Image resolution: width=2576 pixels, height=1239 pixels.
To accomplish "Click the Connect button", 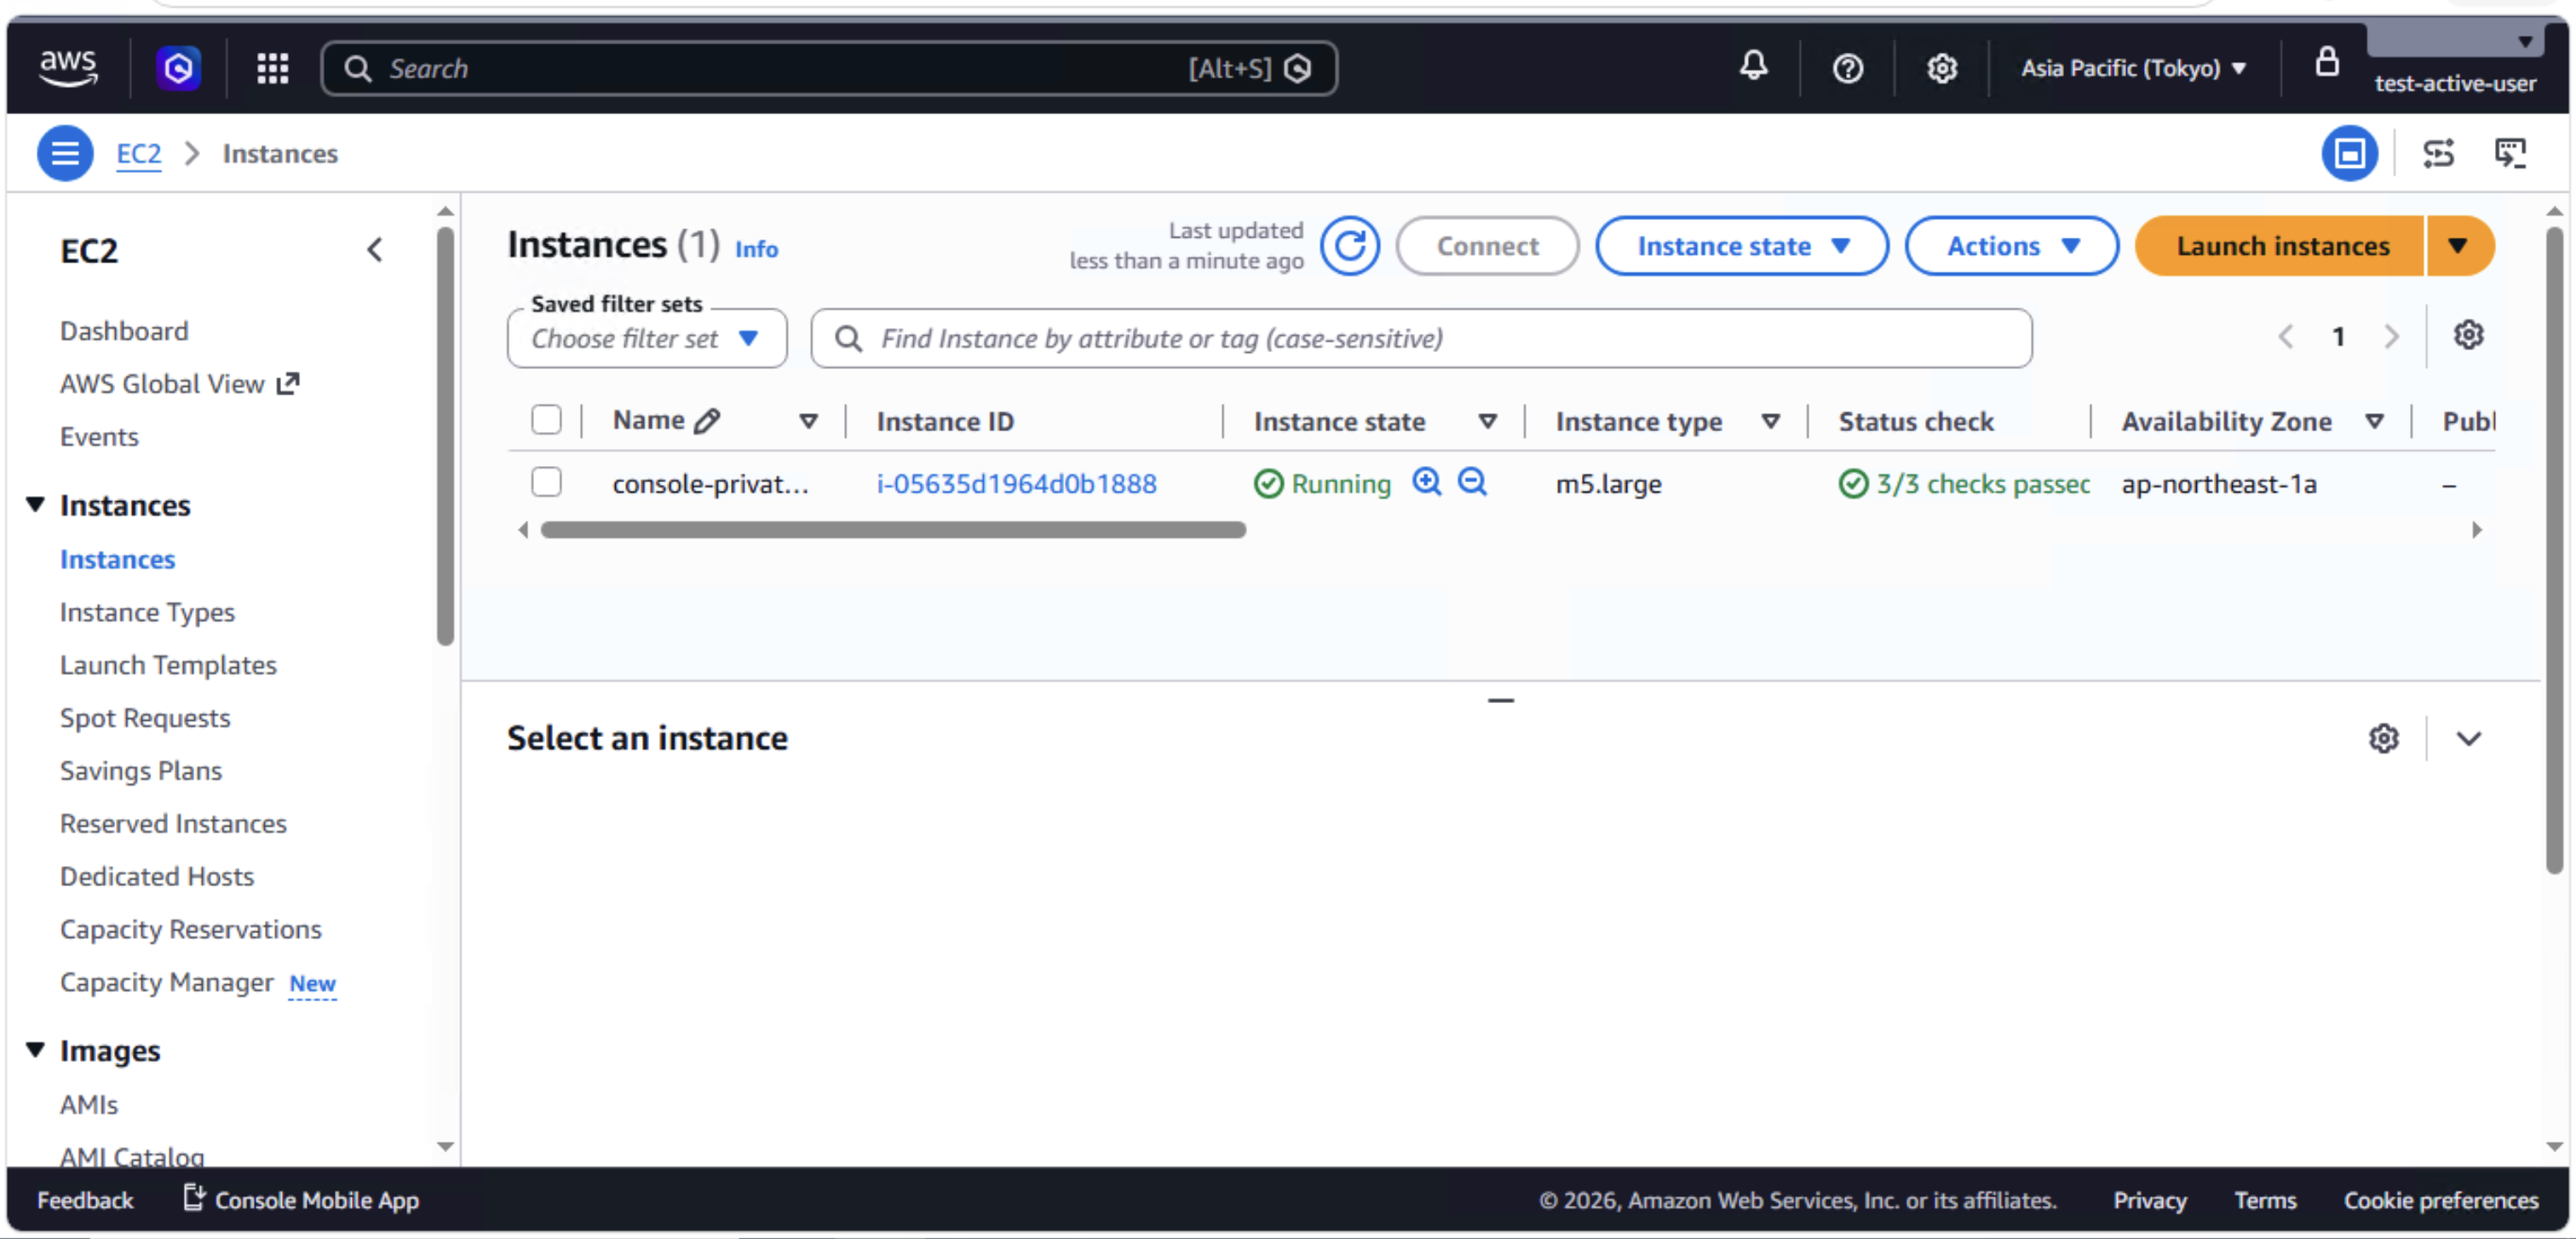I will 1487,246.
